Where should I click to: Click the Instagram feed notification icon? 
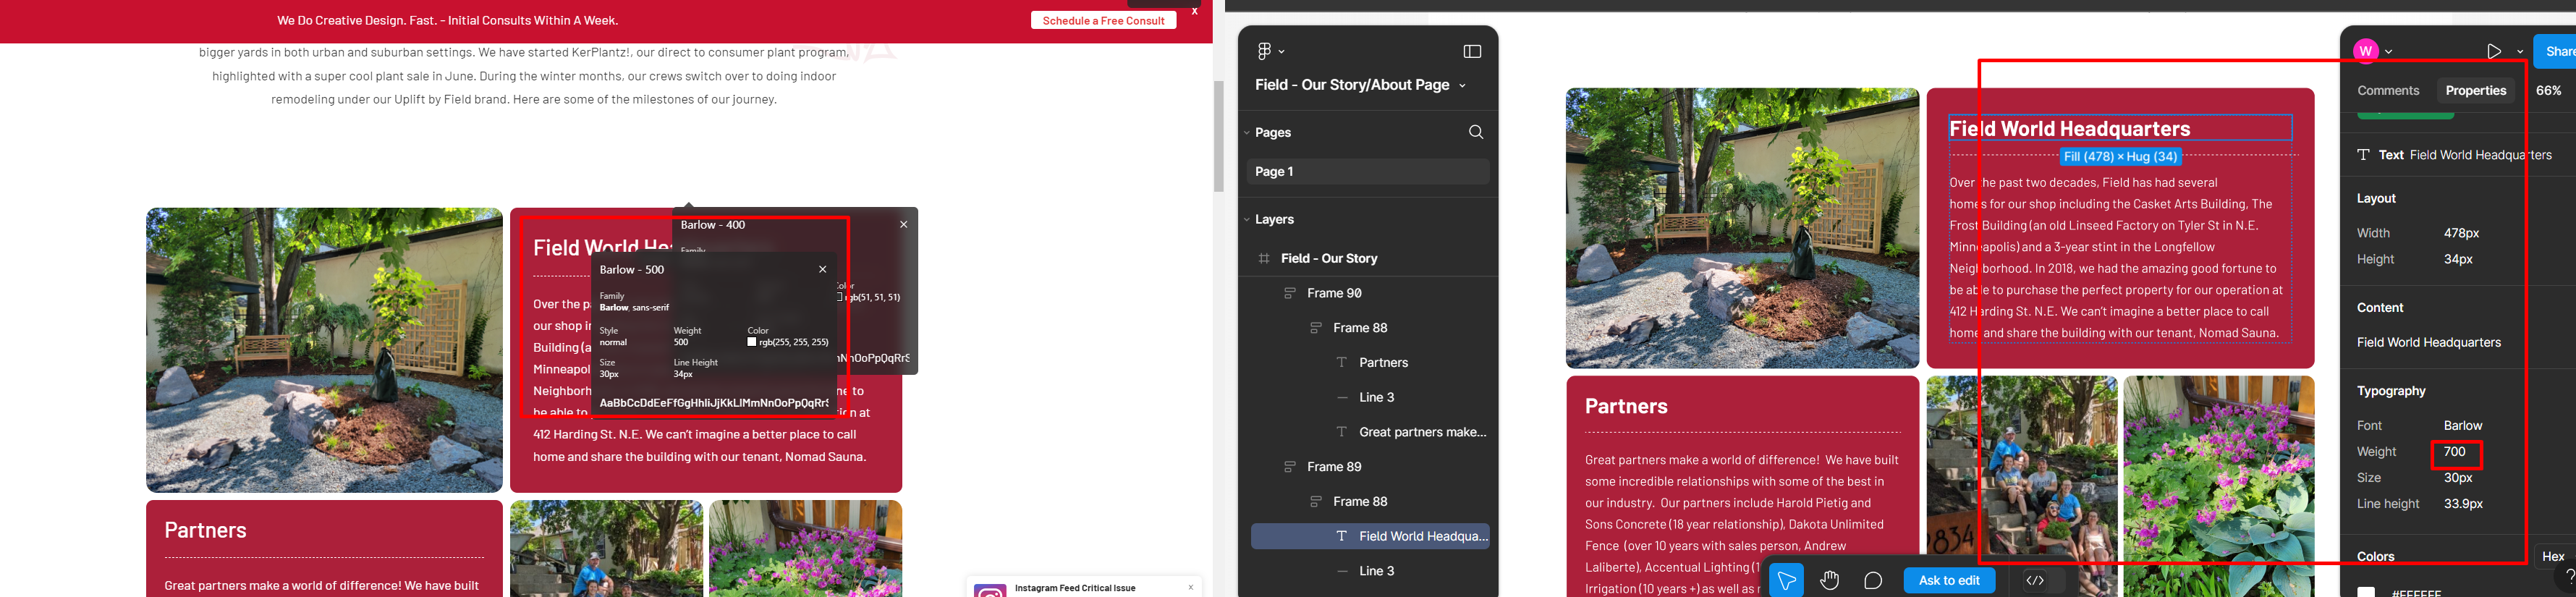tap(990, 591)
